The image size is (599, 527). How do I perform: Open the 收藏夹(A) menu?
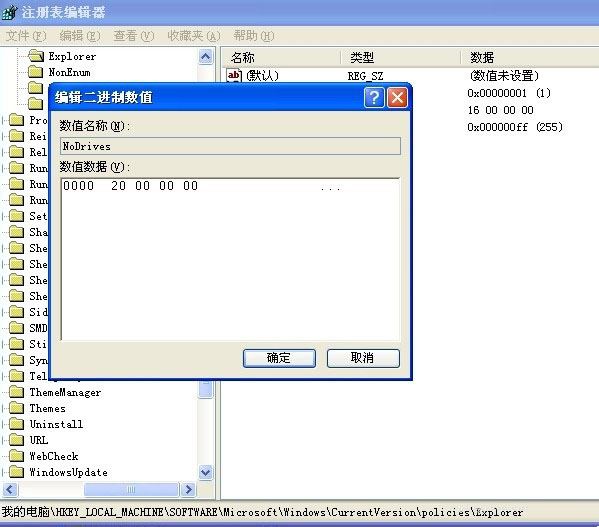pyautogui.click(x=194, y=36)
